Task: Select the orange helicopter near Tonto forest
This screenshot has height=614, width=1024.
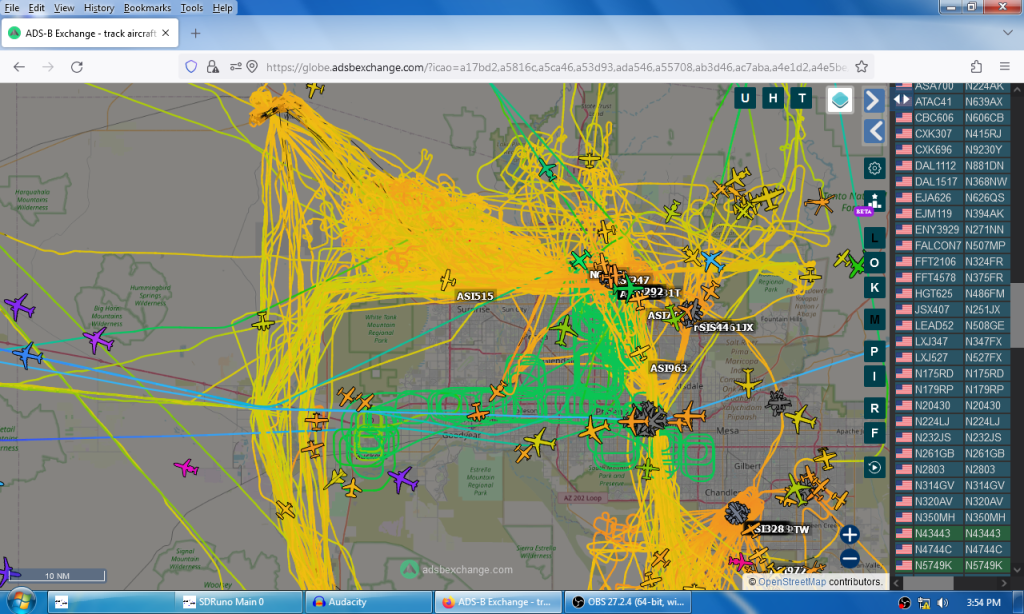Action: (x=818, y=202)
